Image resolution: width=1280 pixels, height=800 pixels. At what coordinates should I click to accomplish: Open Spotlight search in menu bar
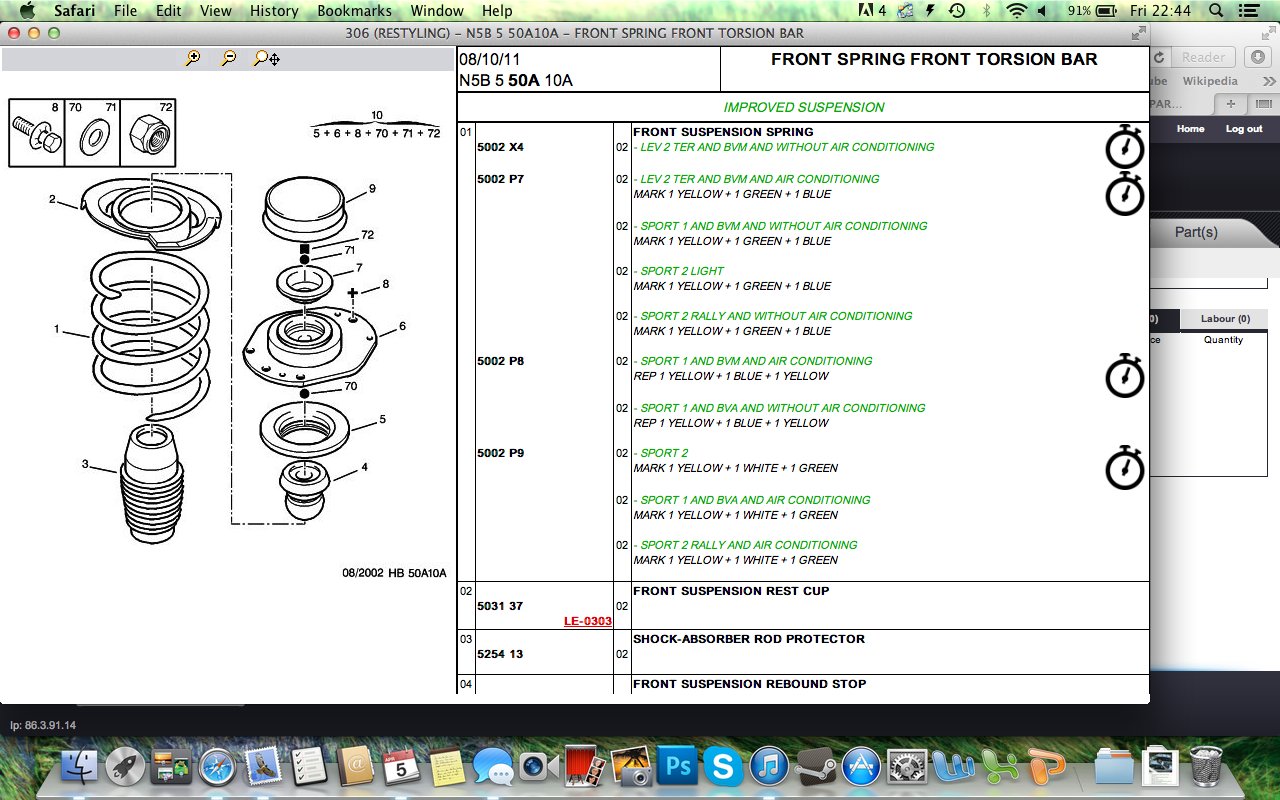pyautogui.click(x=1216, y=11)
